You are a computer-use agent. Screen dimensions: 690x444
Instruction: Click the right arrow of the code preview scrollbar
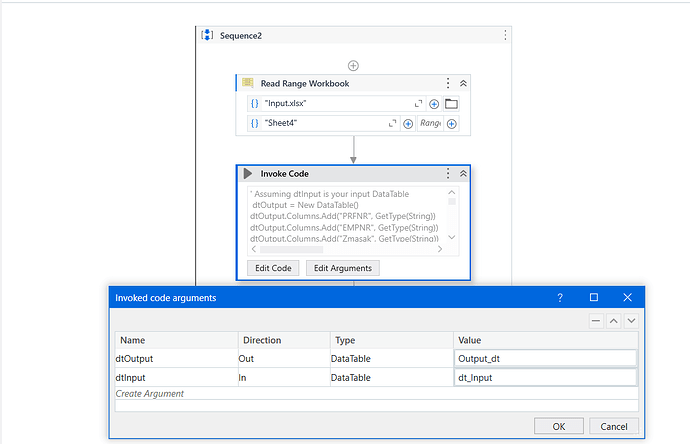[x=440, y=249]
